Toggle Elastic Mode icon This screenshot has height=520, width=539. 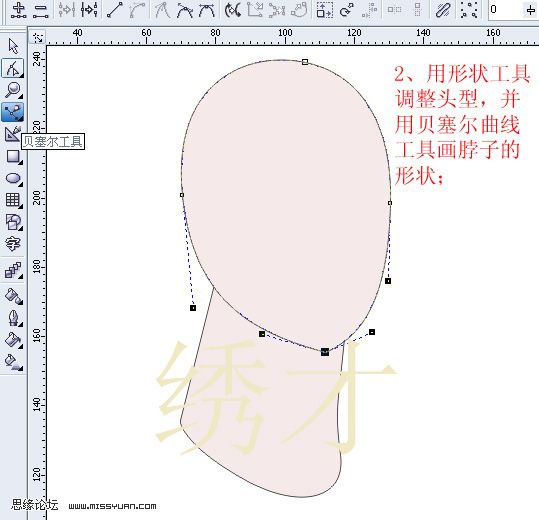point(443,9)
